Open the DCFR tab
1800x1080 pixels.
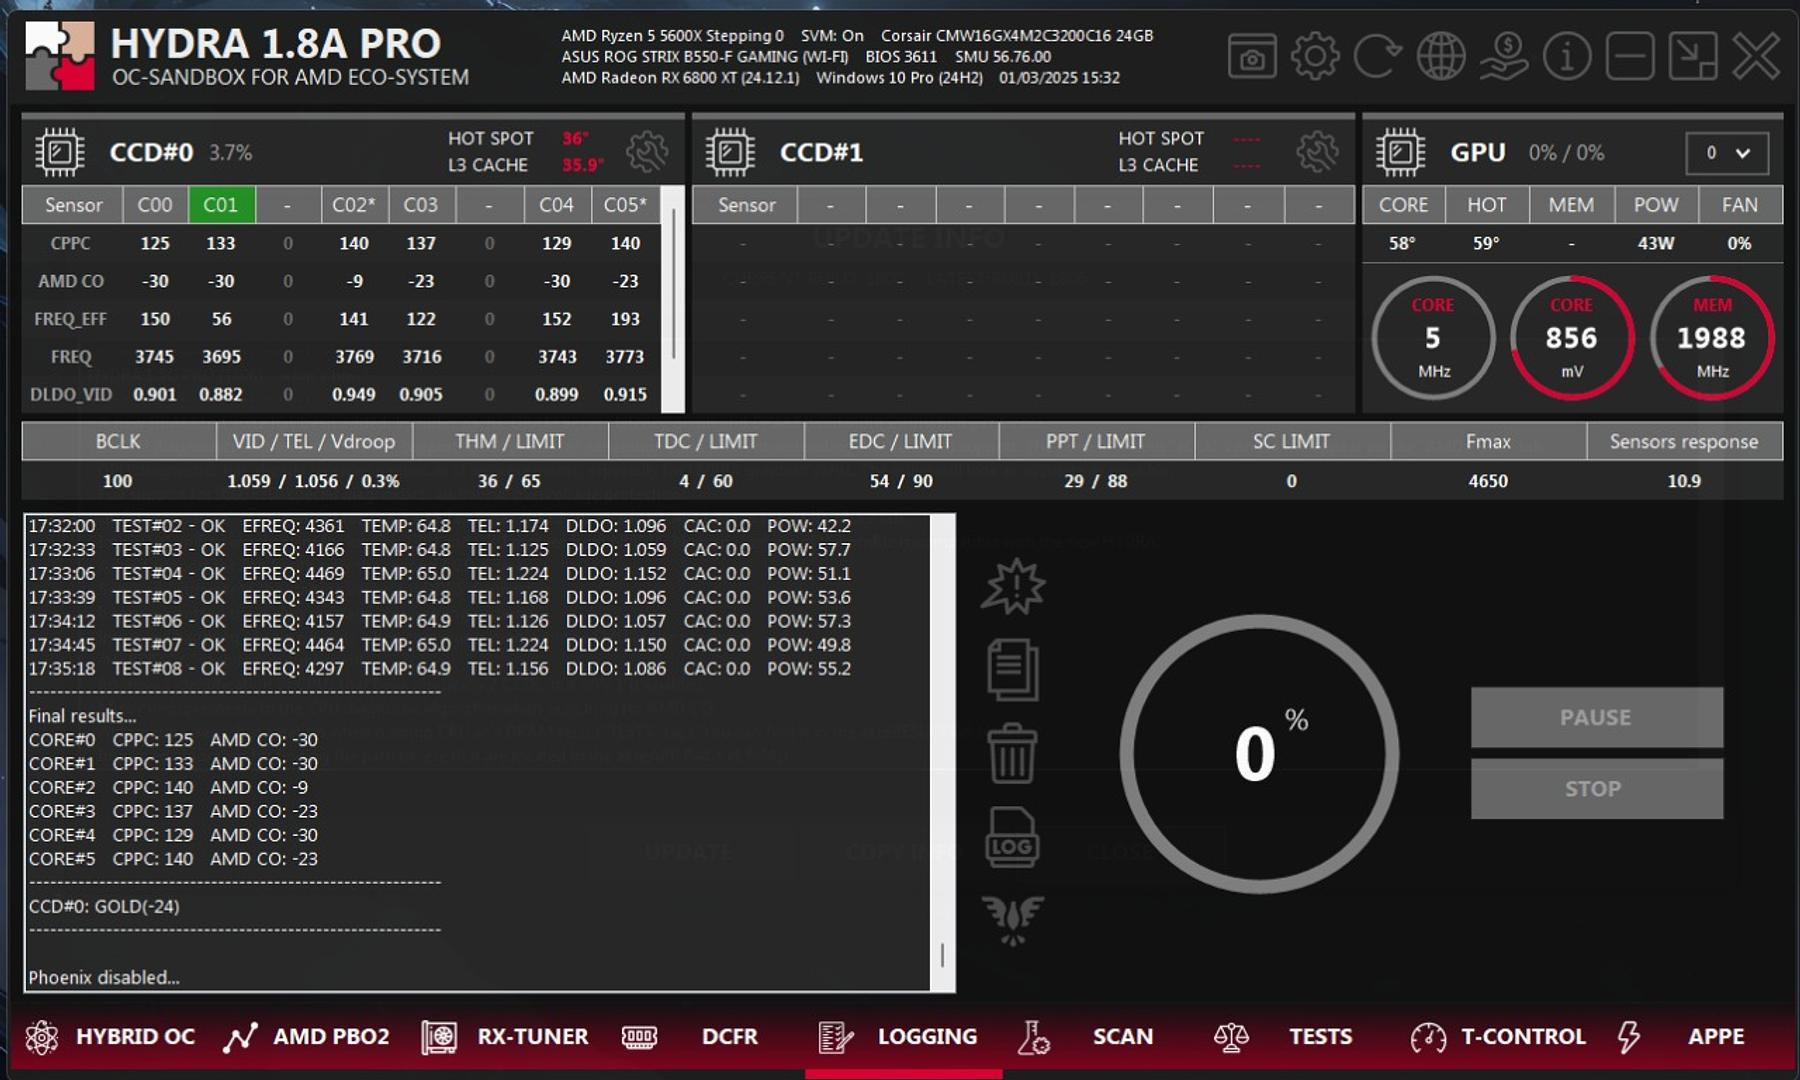click(x=730, y=1037)
